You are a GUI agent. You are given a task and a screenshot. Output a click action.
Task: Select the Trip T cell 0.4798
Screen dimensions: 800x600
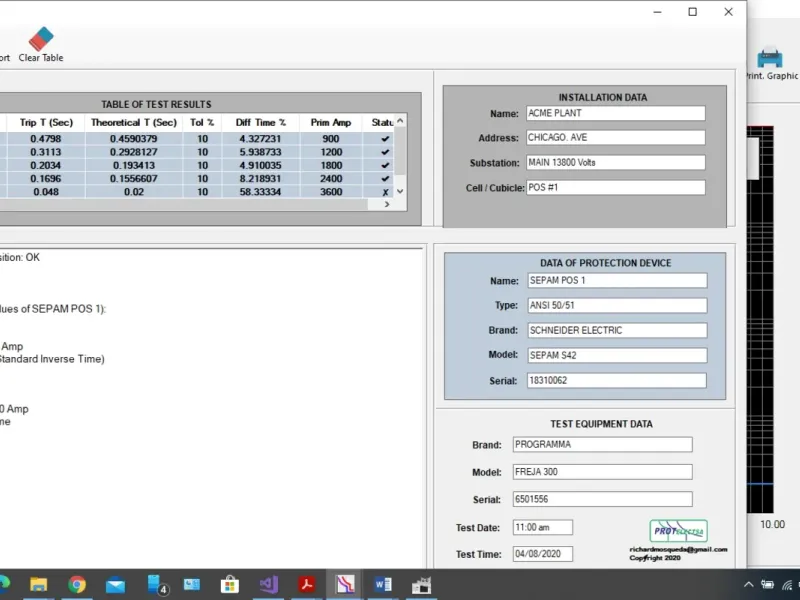46,139
